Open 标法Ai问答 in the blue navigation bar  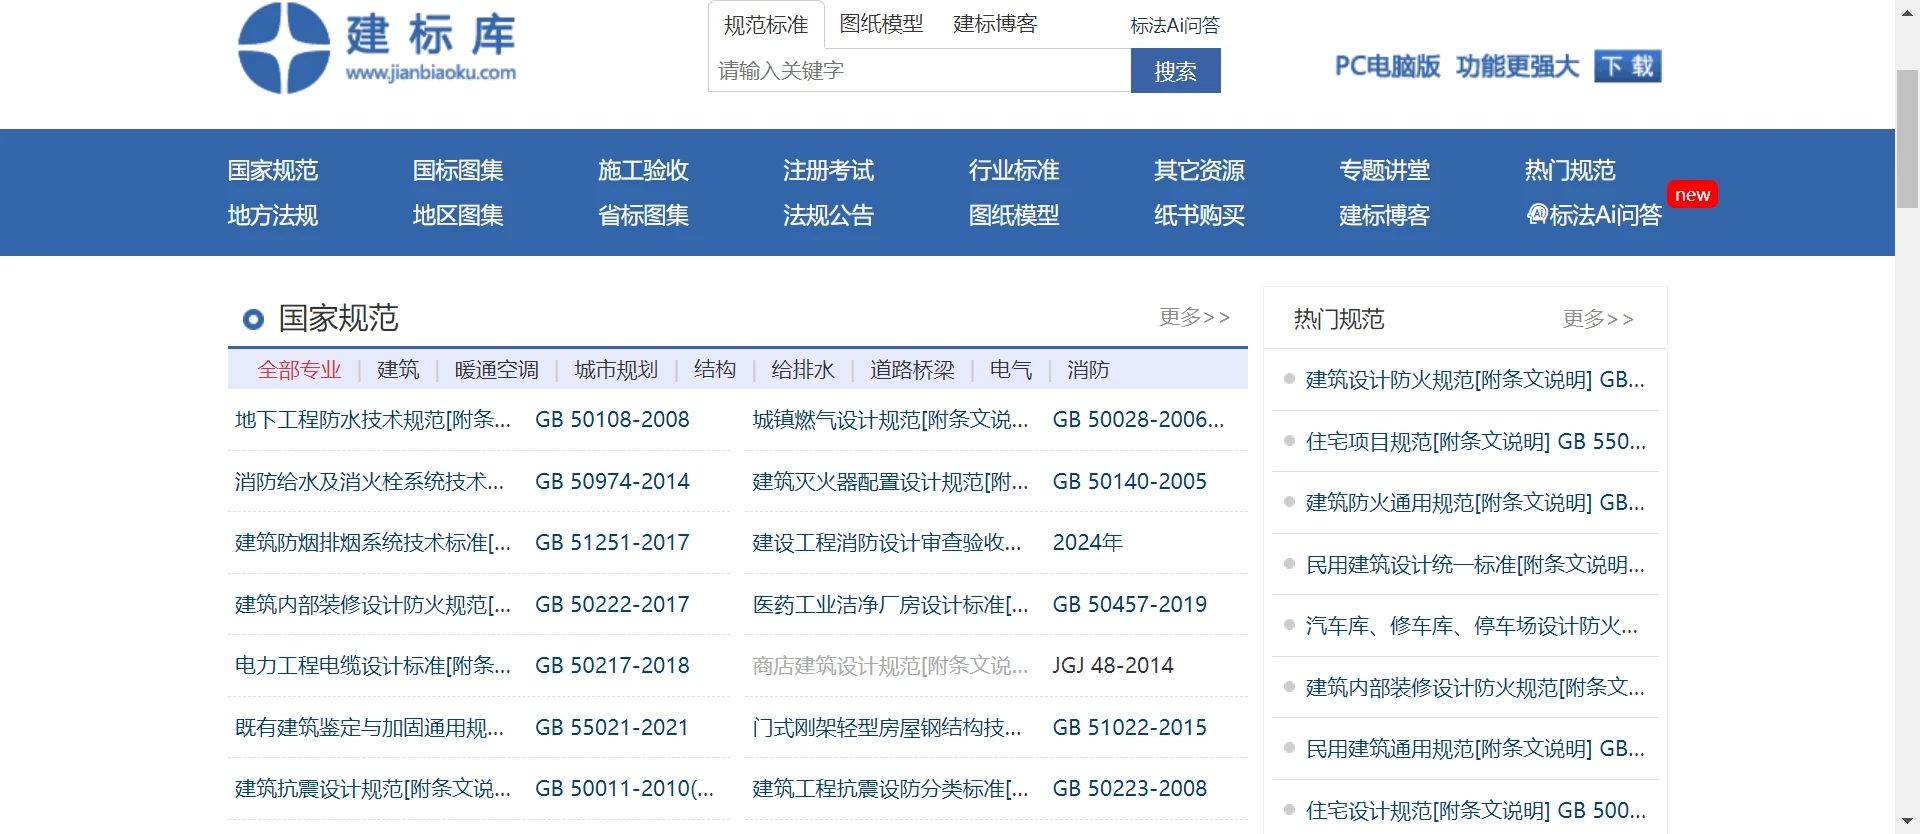1594,215
